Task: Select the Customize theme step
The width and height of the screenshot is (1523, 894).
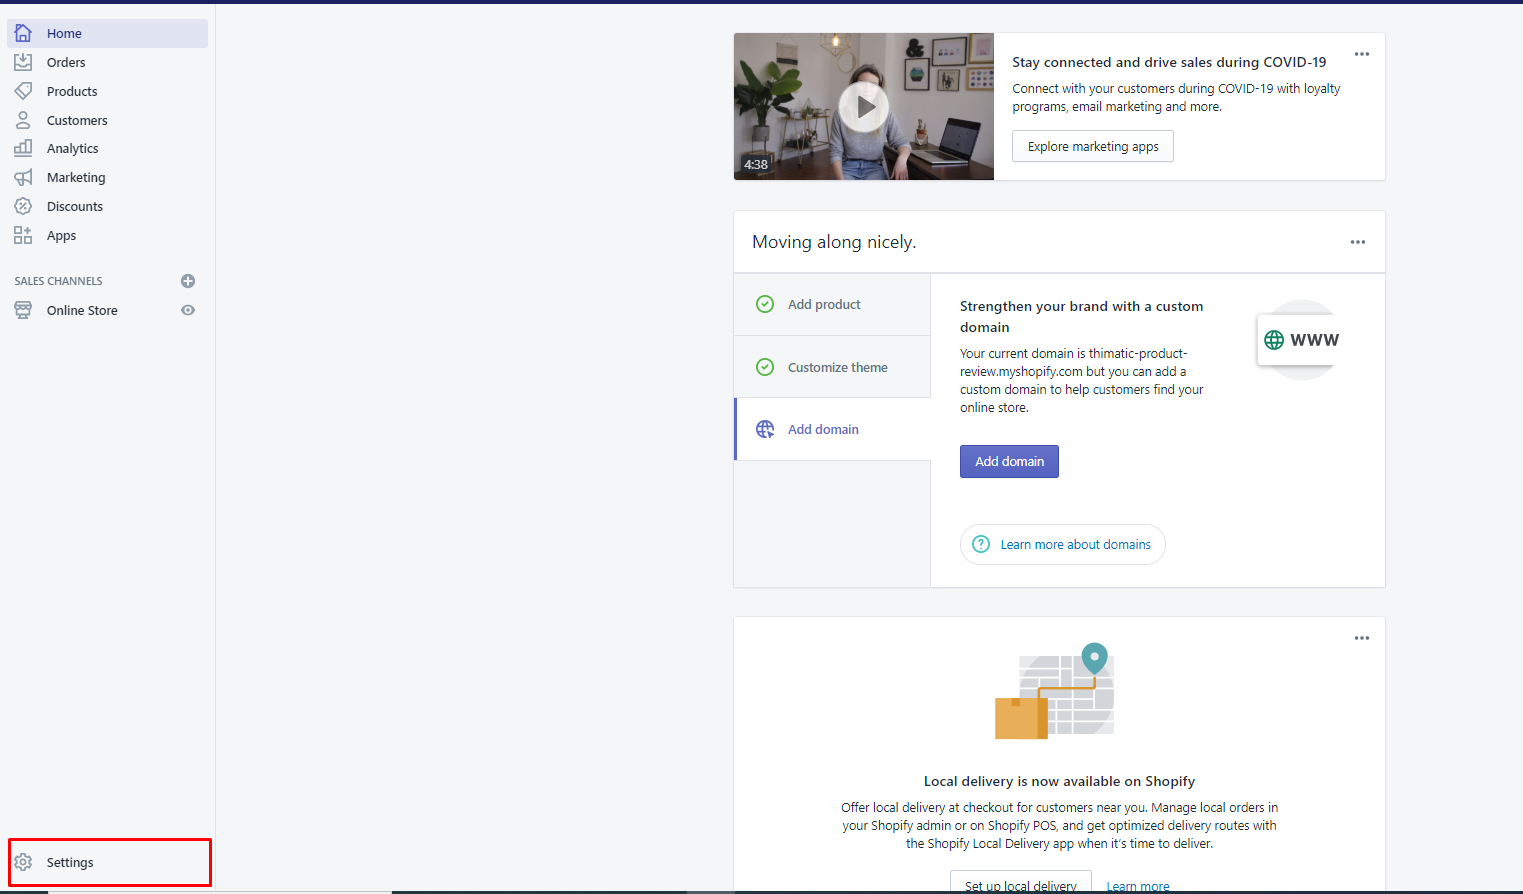Action: coord(832,367)
